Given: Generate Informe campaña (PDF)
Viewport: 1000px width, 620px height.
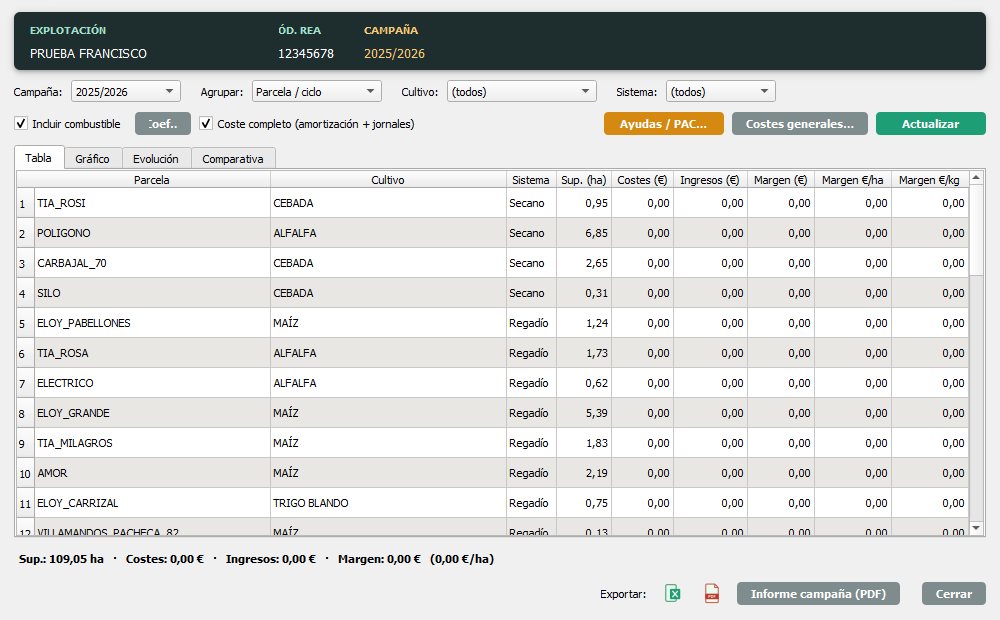Looking at the screenshot, I should coord(818,594).
